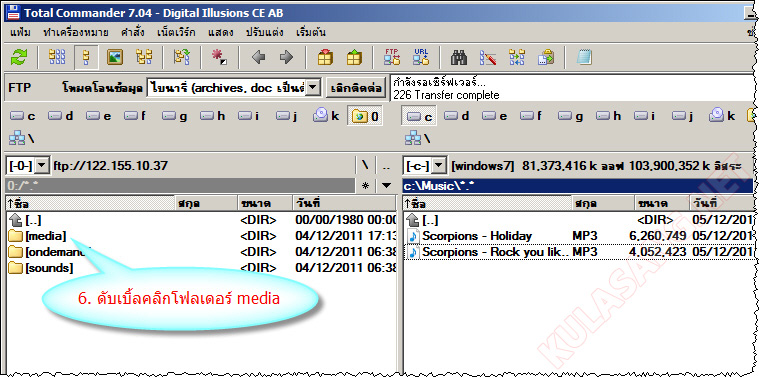Select drive e in the right panel

pyautogui.click(x=495, y=116)
